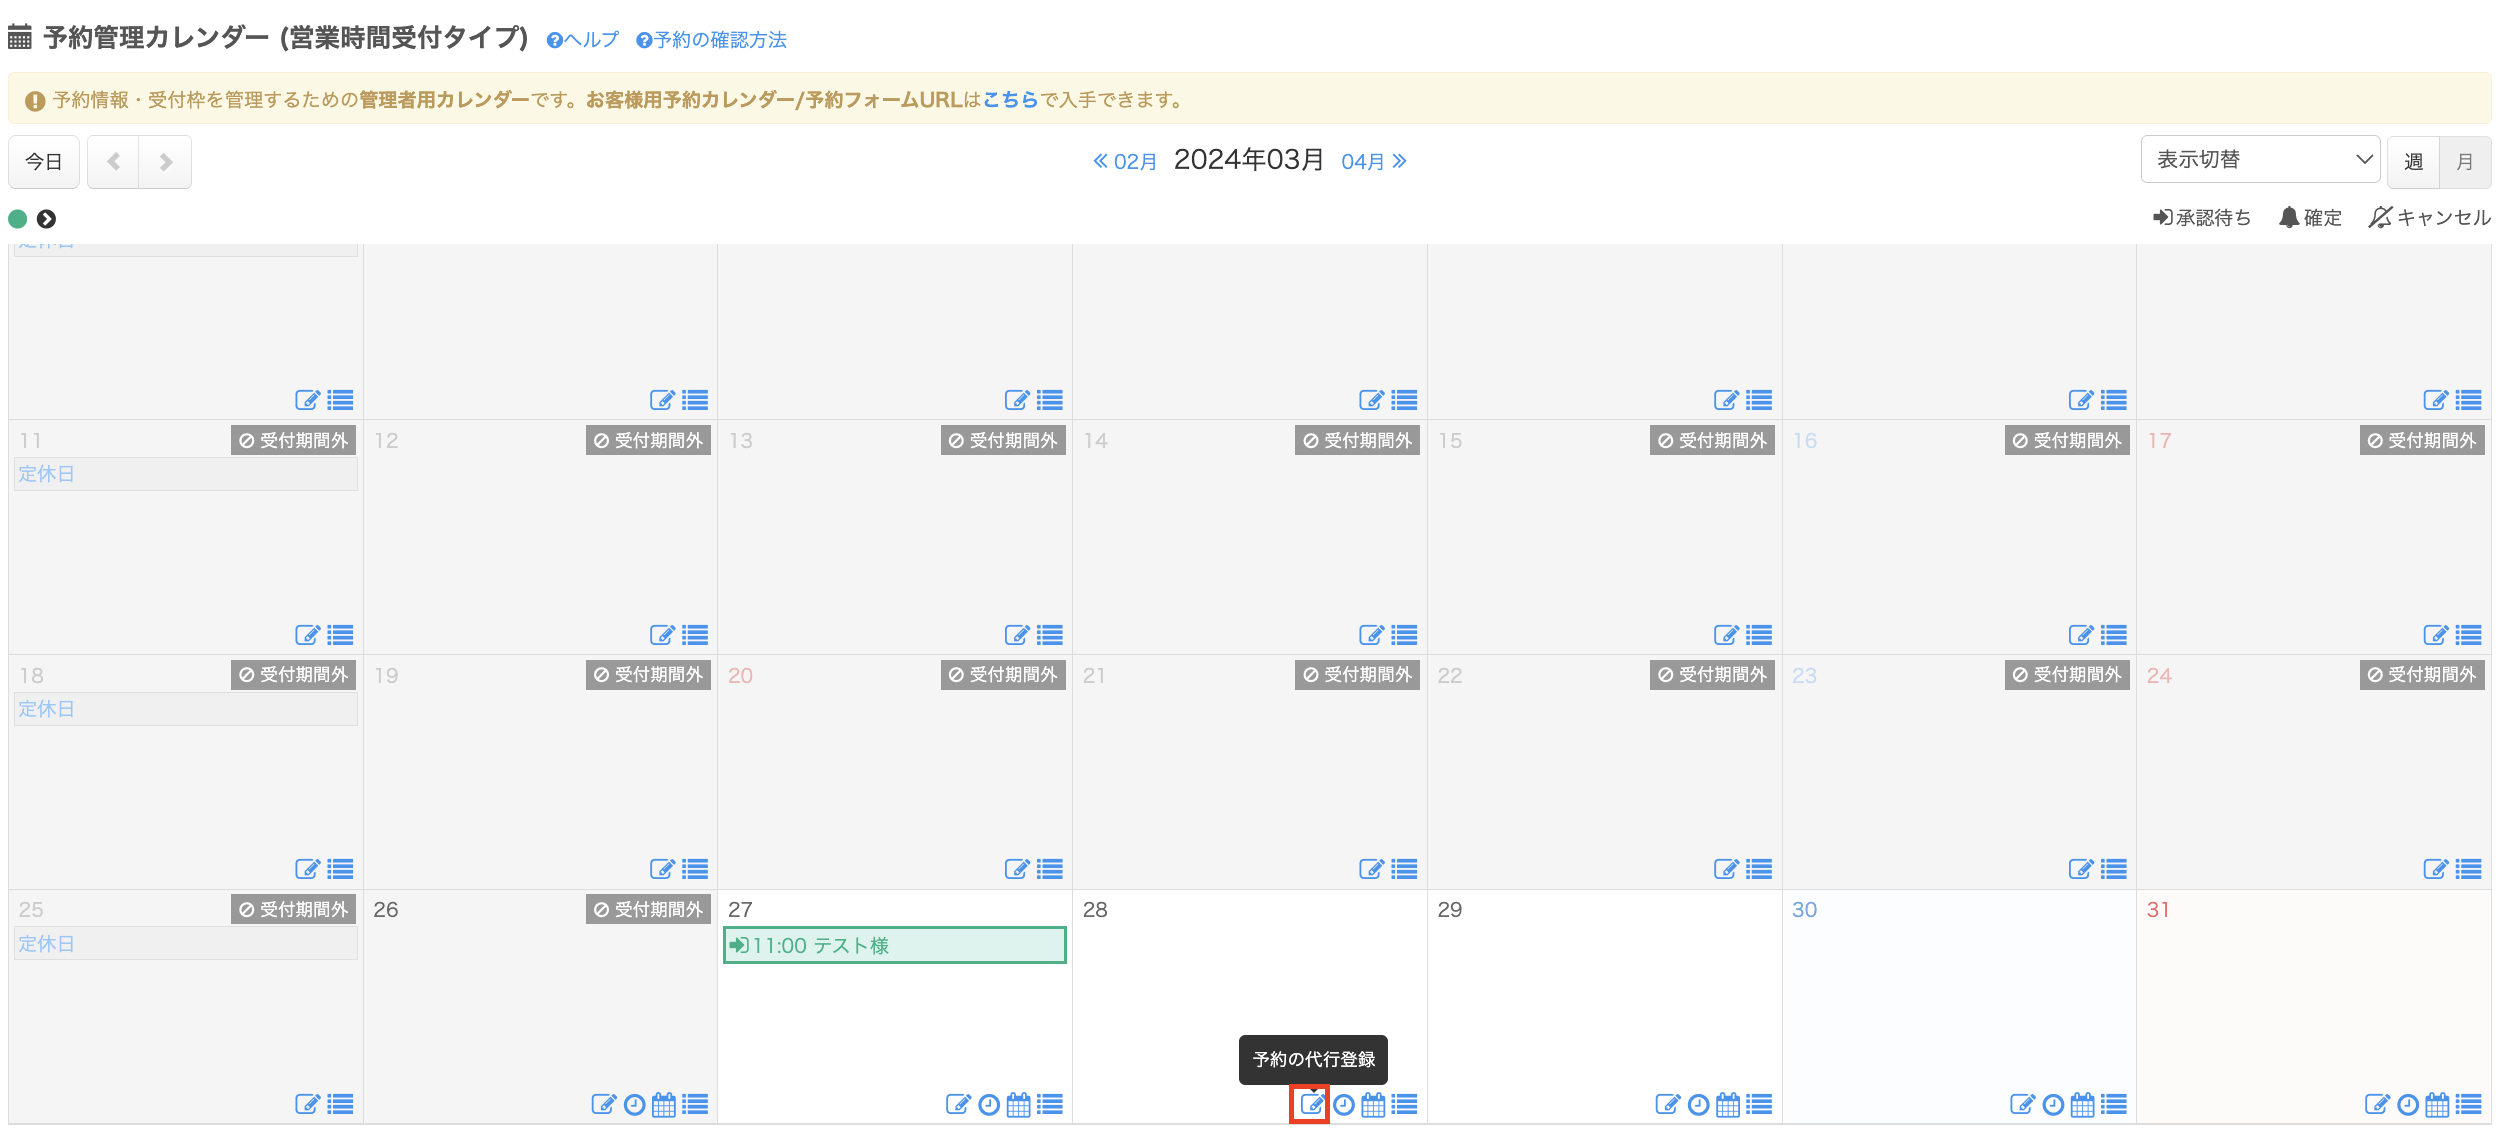Open the calendar grid icon on day 29
Screen dimensions: 2502x1136
(x=1727, y=1104)
